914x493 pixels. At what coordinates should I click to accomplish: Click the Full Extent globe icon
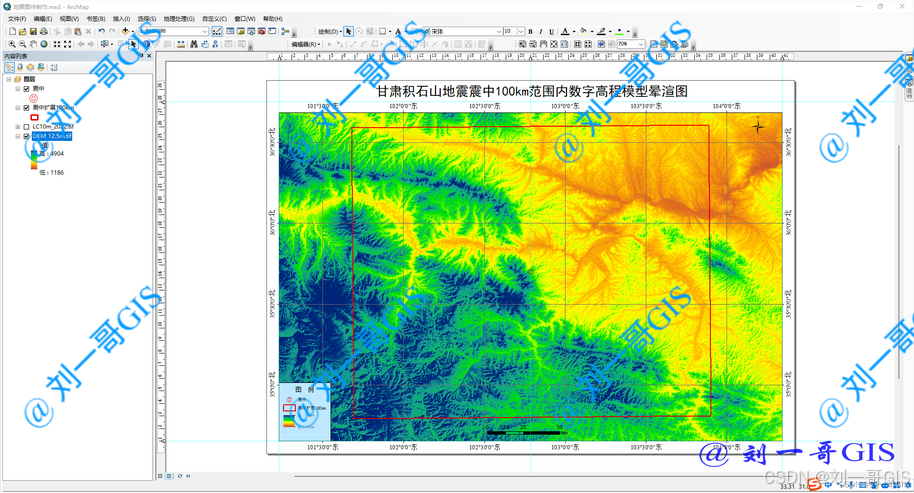(x=44, y=44)
